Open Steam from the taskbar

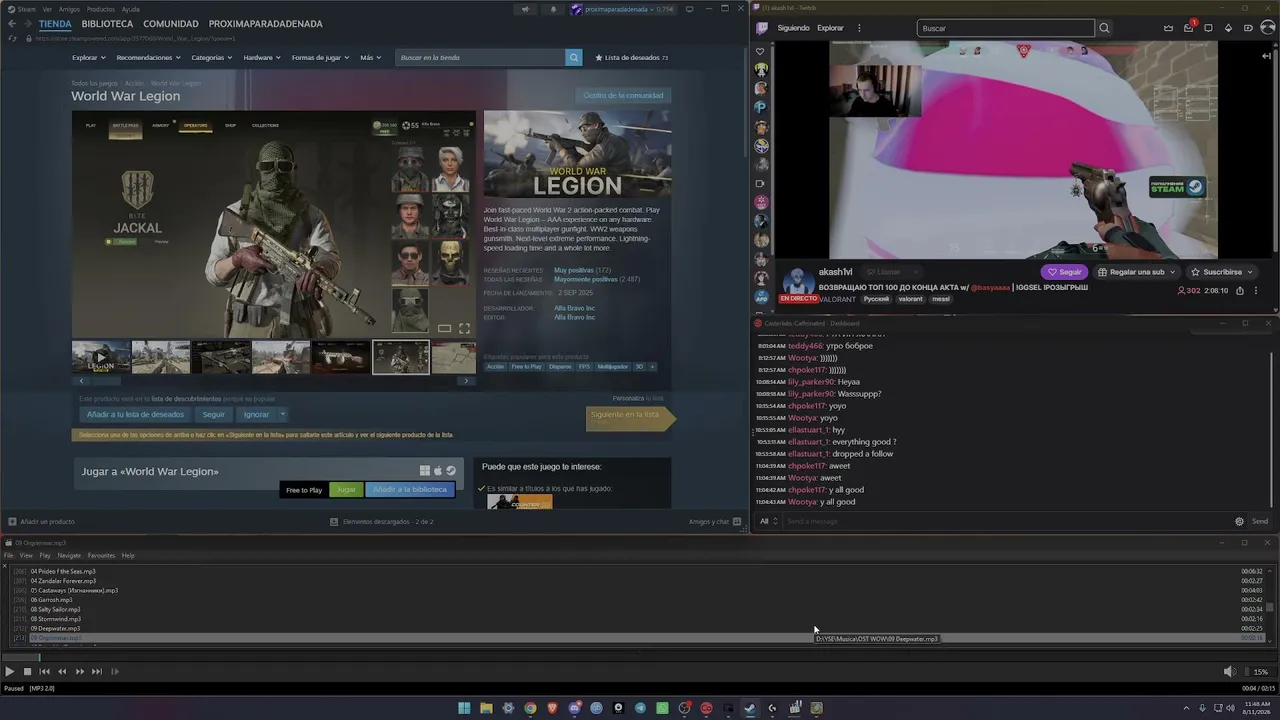[750, 708]
